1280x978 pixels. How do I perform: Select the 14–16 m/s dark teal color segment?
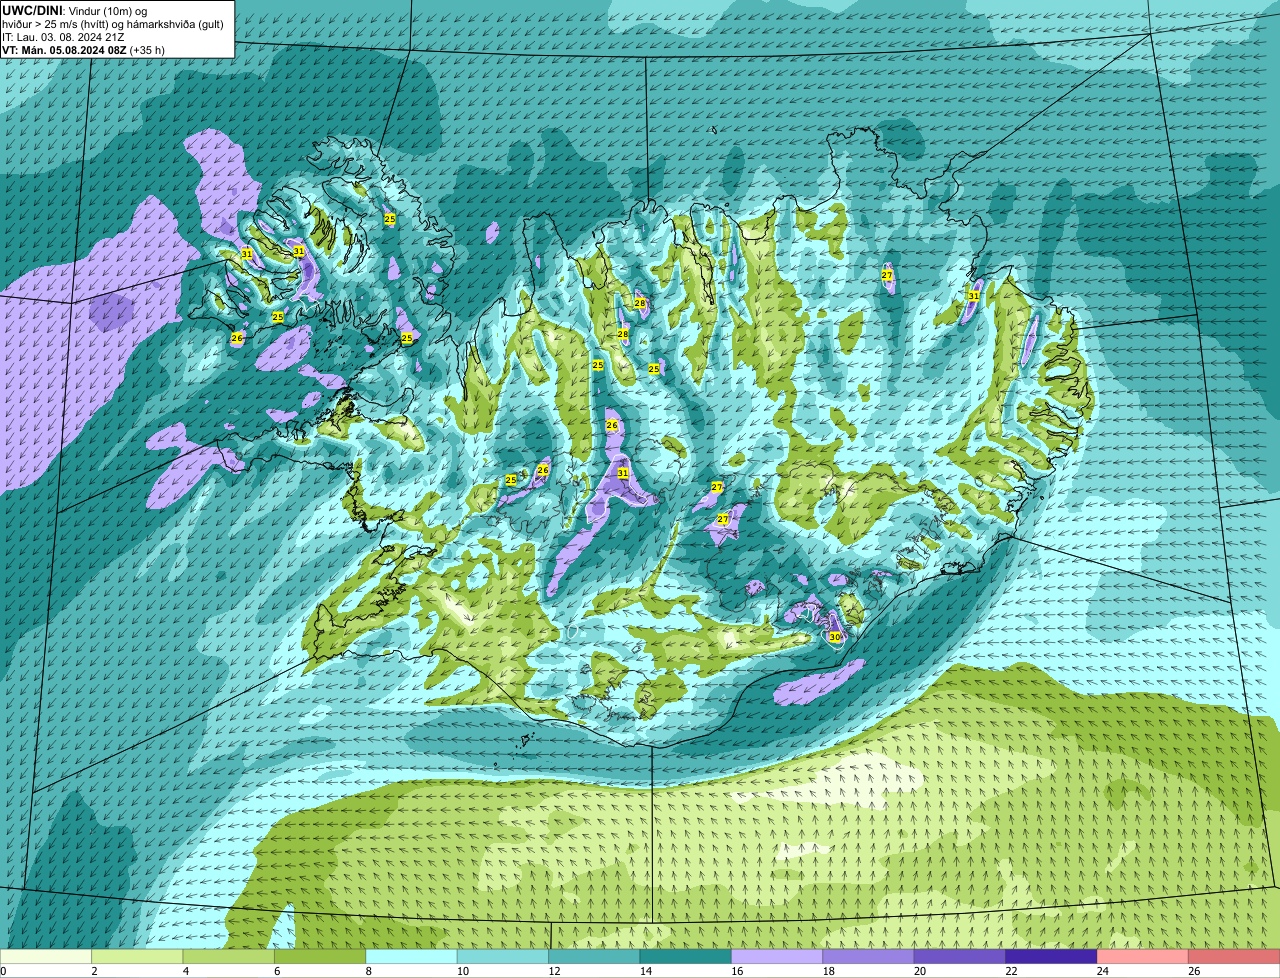tap(686, 957)
